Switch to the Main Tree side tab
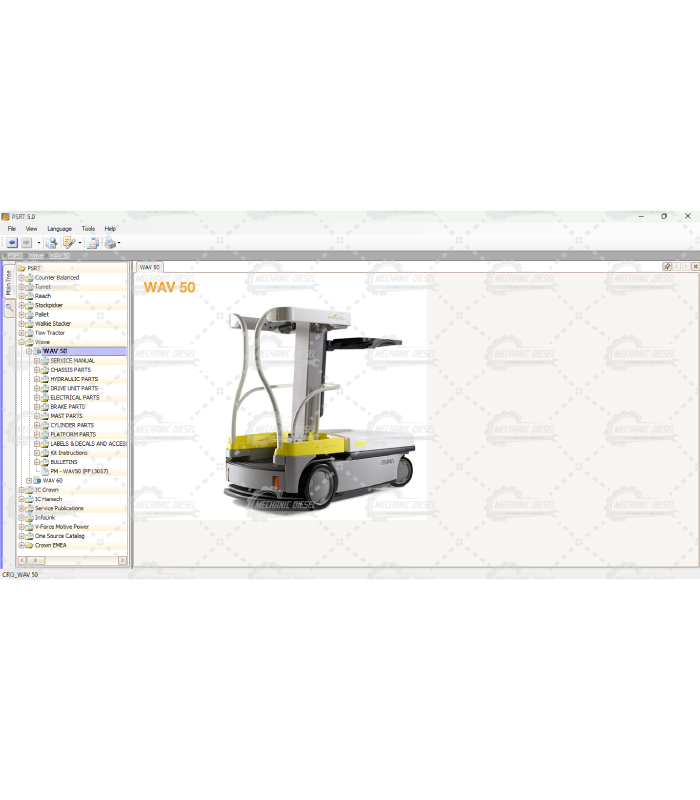Viewport: 700px width, 800px height. pyautogui.click(x=9, y=282)
